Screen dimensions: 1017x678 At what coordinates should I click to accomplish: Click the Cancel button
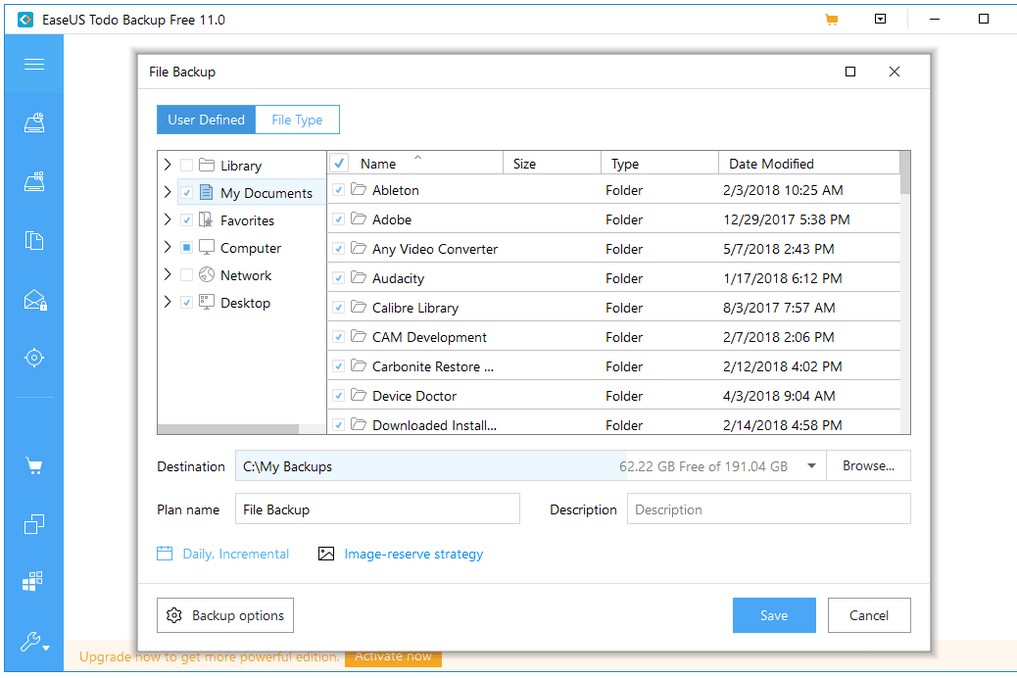(x=869, y=615)
